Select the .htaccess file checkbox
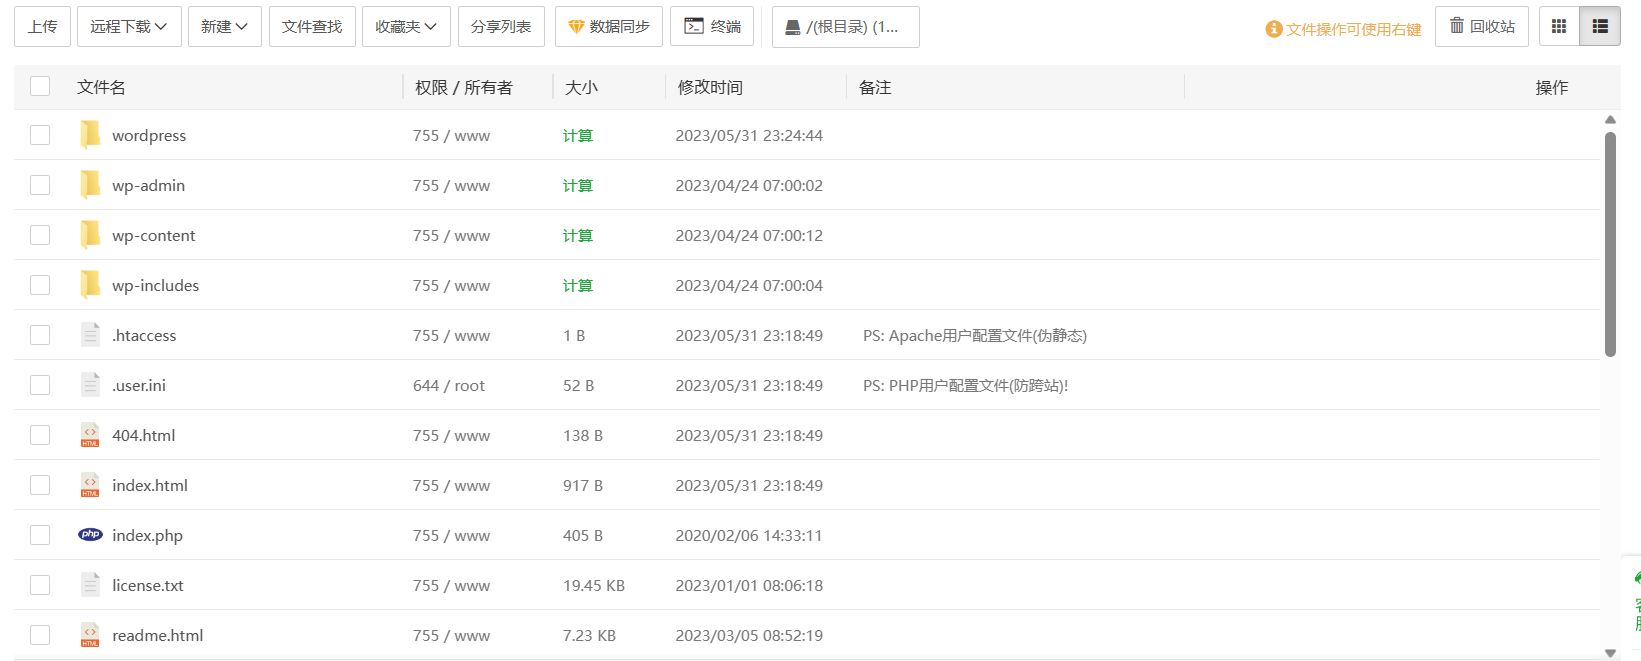1641x661 pixels. tap(40, 335)
